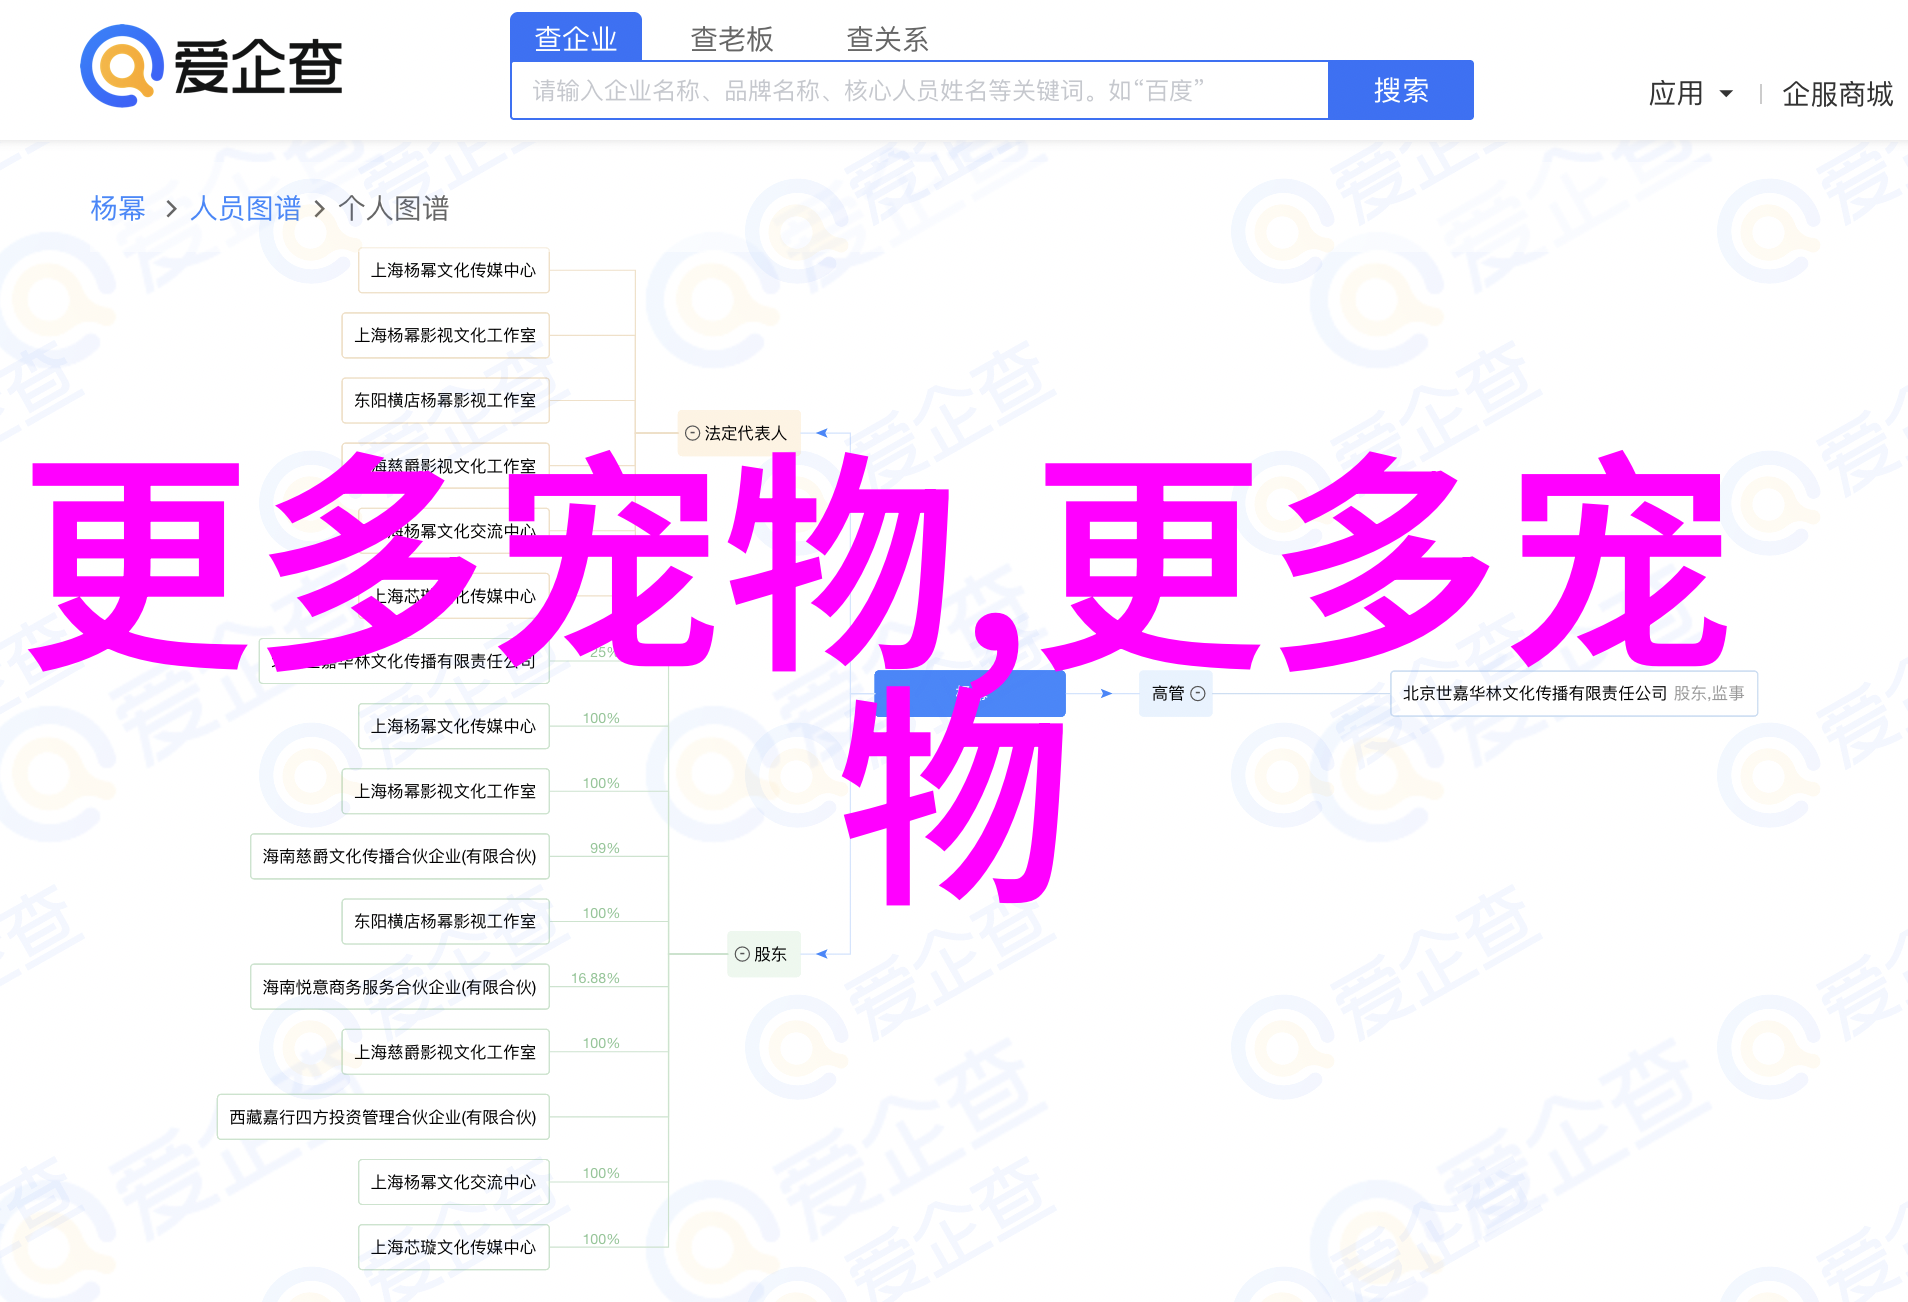Switch to the 查老板 tab
This screenshot has width=1908, height=1302.
[x=732, y=39]
